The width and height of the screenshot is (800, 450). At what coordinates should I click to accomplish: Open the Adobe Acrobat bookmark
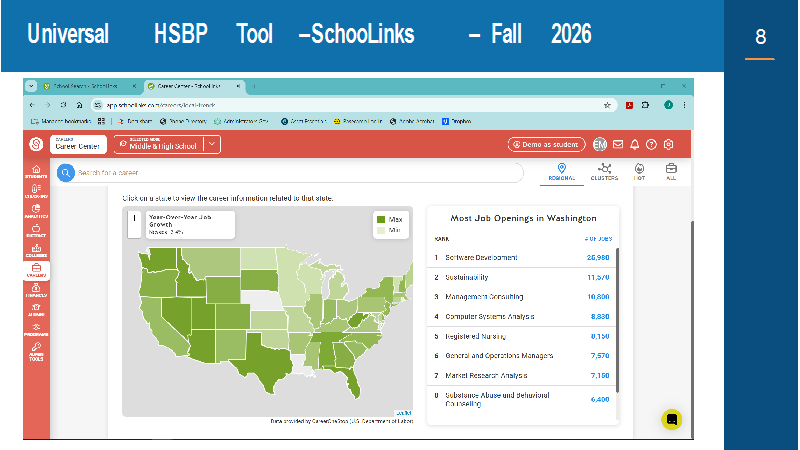tap(412, 121)
